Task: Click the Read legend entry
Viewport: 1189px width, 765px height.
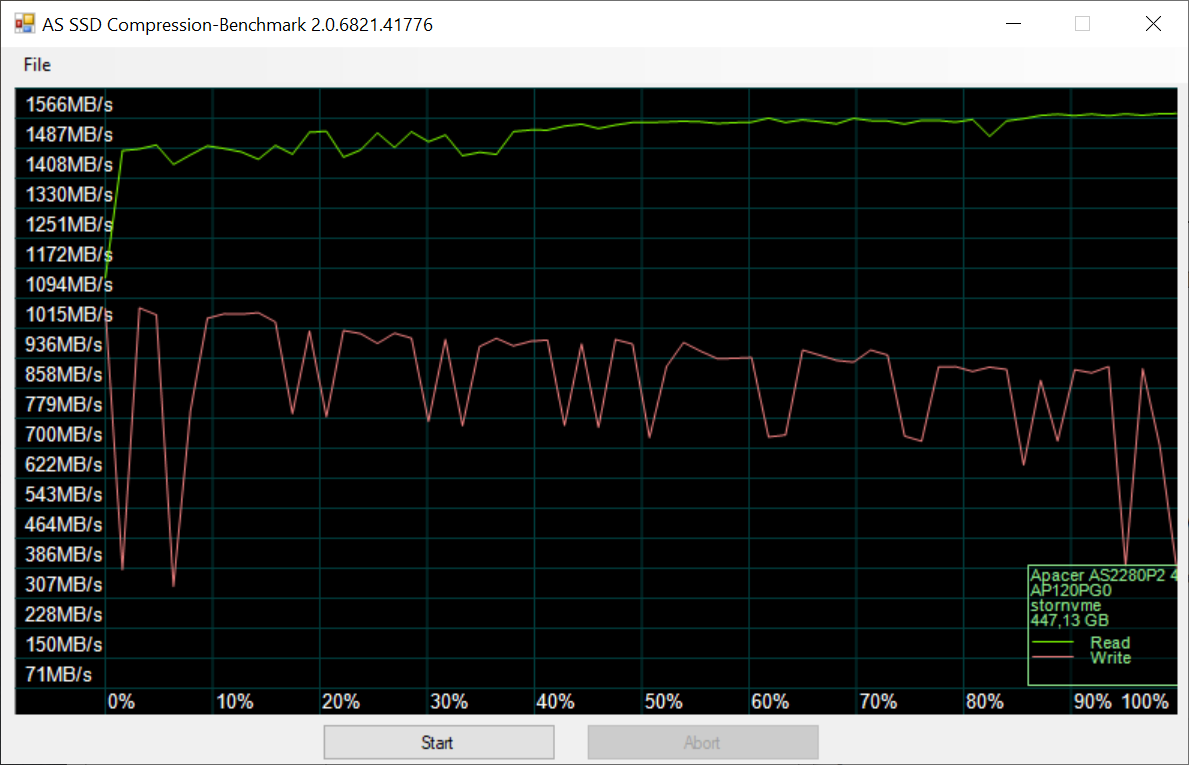Action: 1110,643
